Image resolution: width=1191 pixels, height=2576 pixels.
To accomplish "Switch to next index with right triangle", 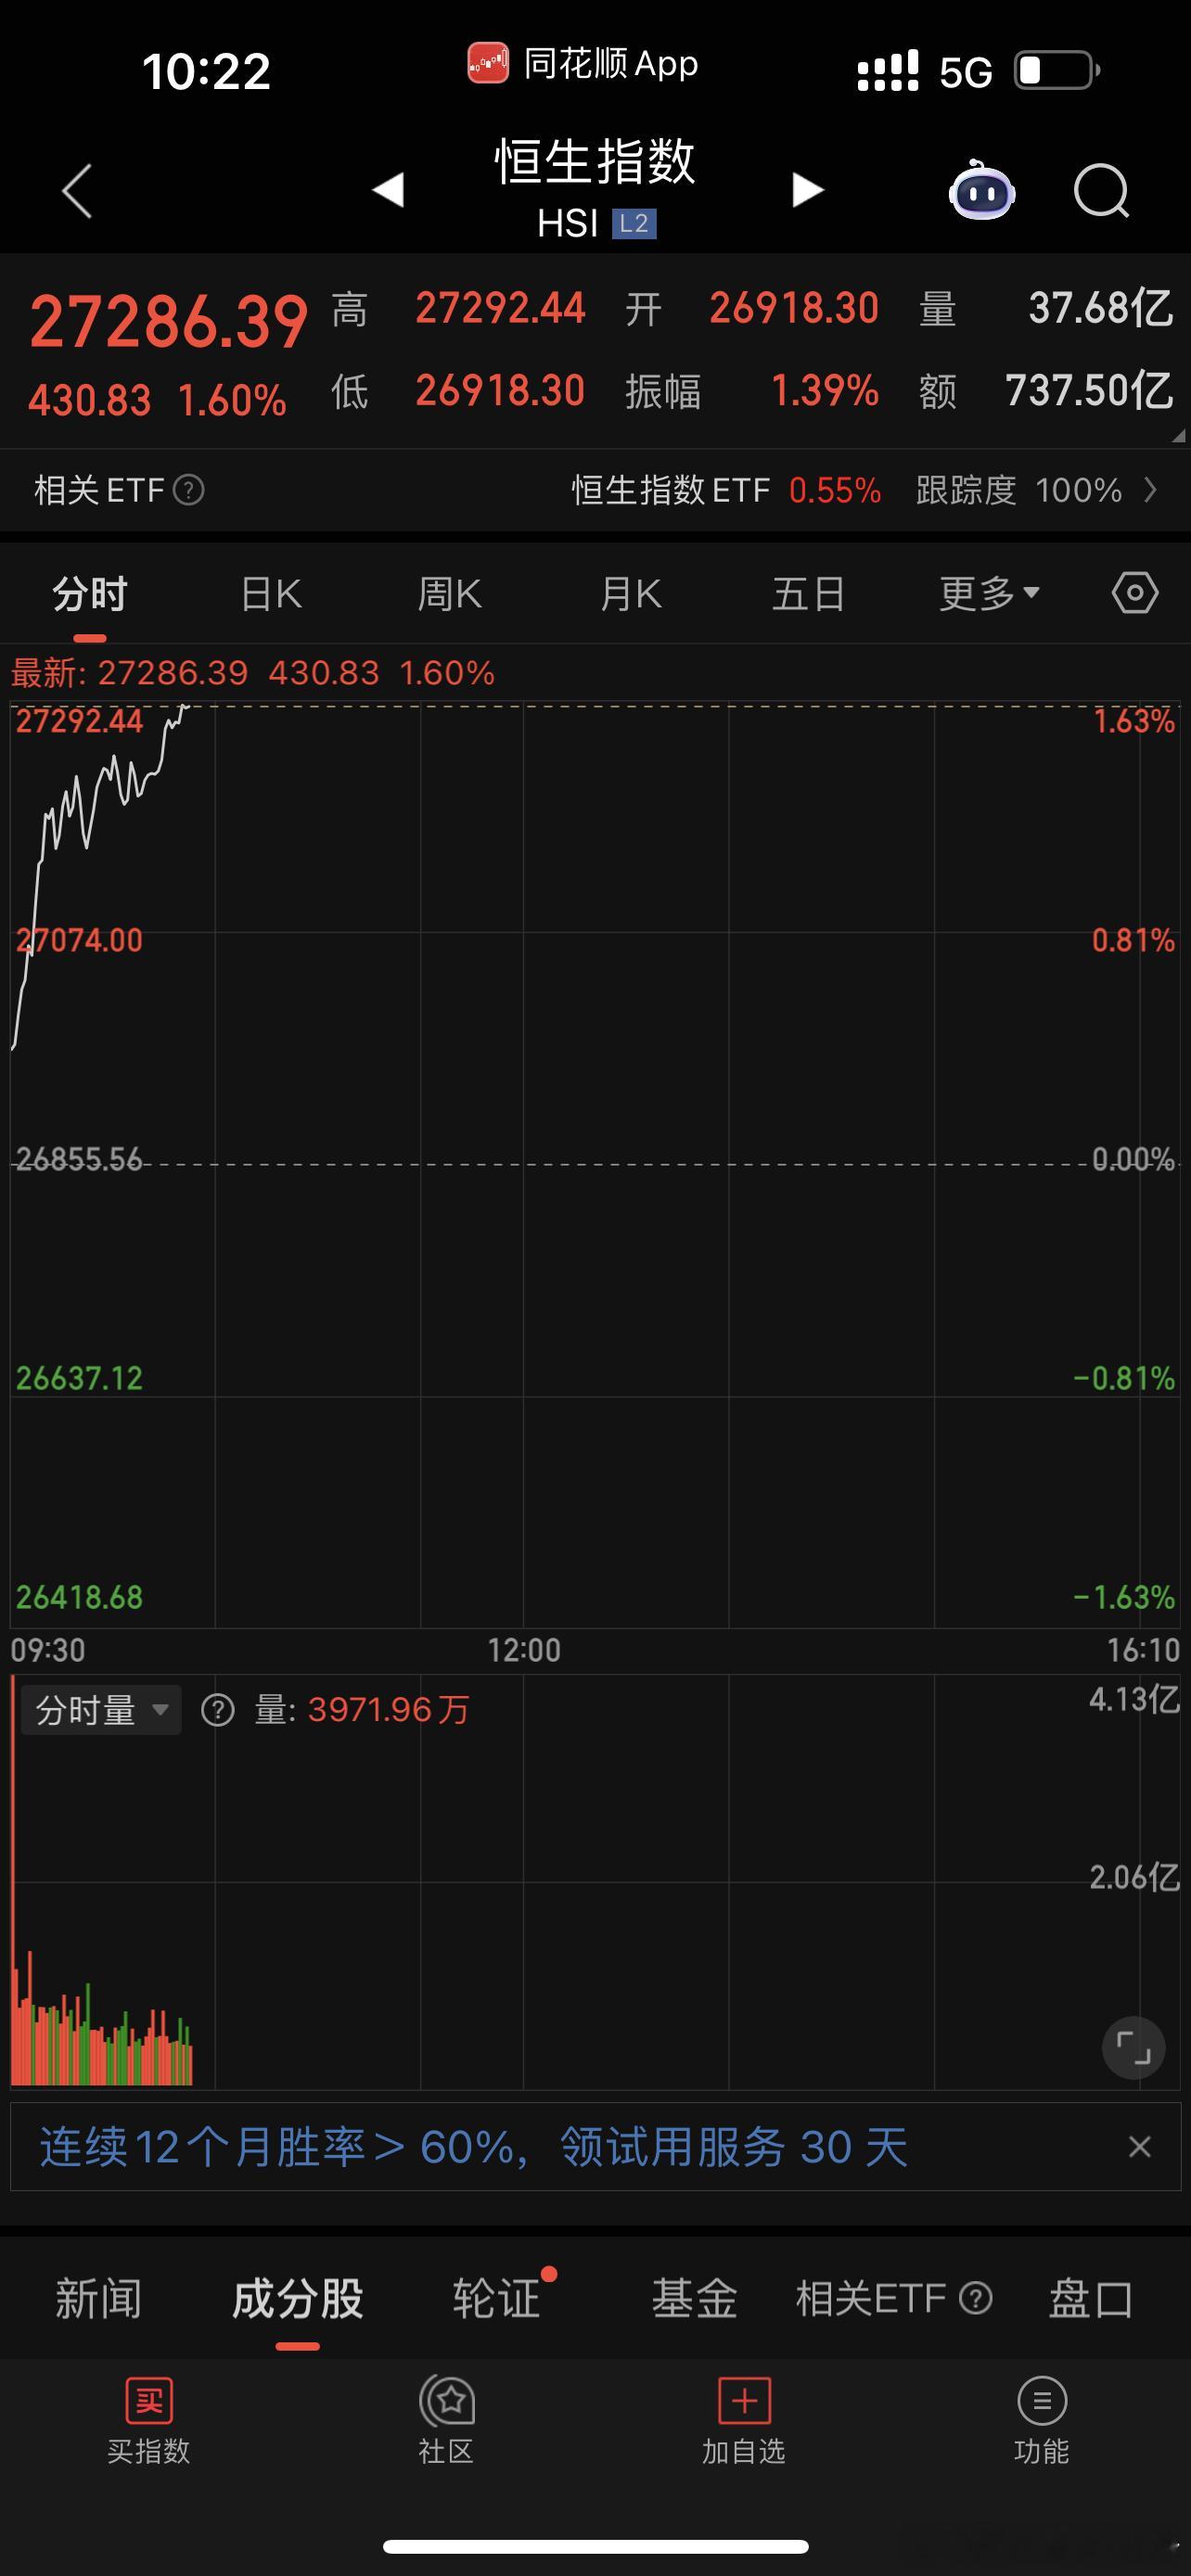I will point(807,189).
